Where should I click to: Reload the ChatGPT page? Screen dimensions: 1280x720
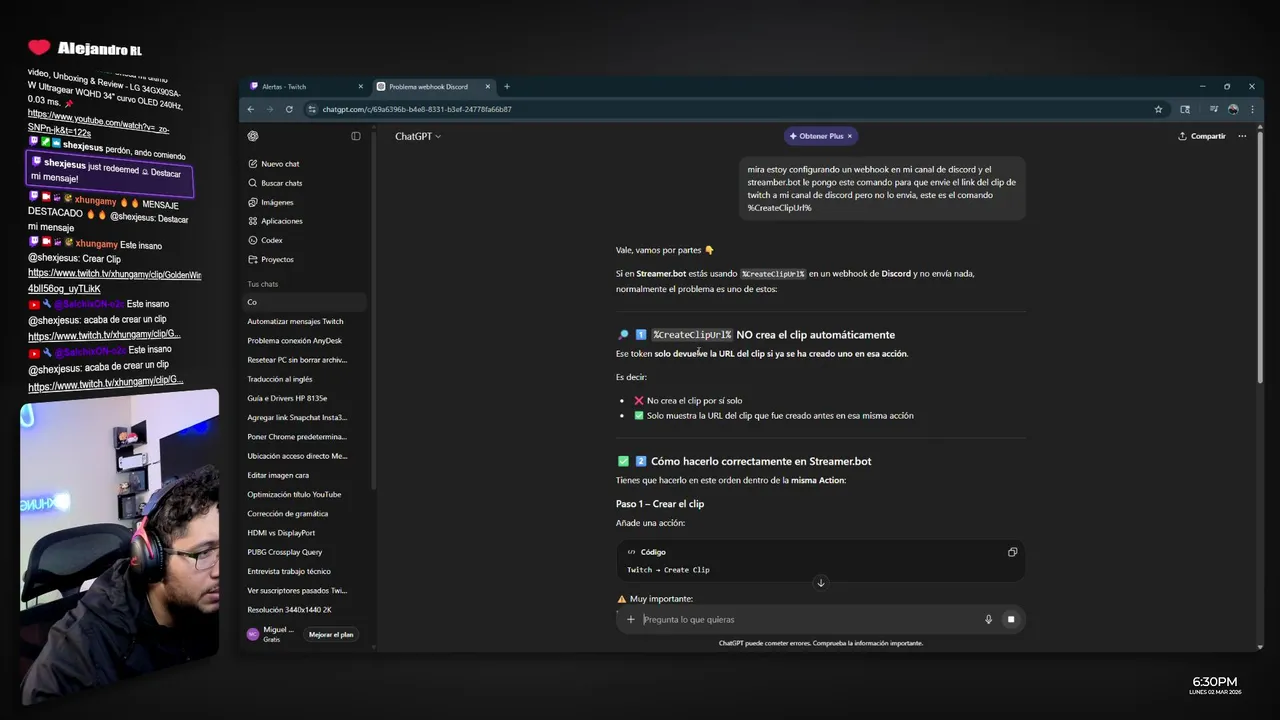(x=289, y=109)
